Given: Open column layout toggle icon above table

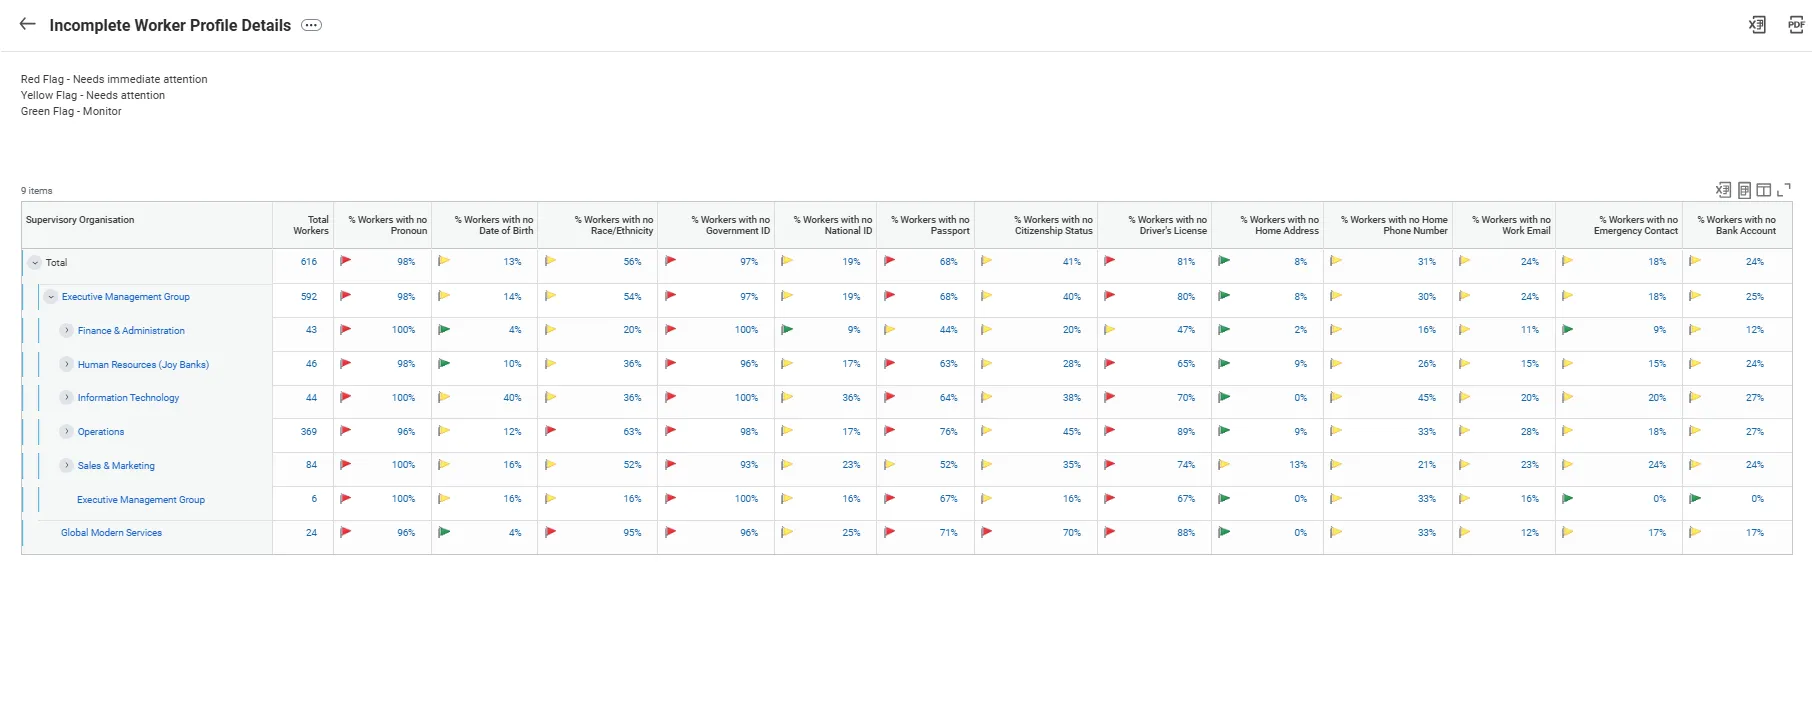Looking at the screenshot, I should 1764,190.
